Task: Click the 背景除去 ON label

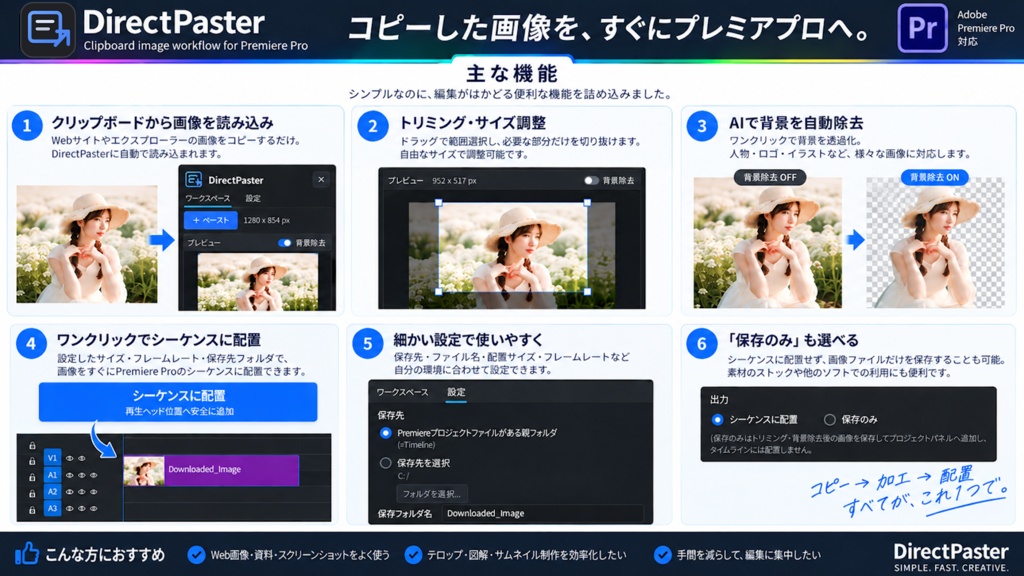Action: [935, 177]
